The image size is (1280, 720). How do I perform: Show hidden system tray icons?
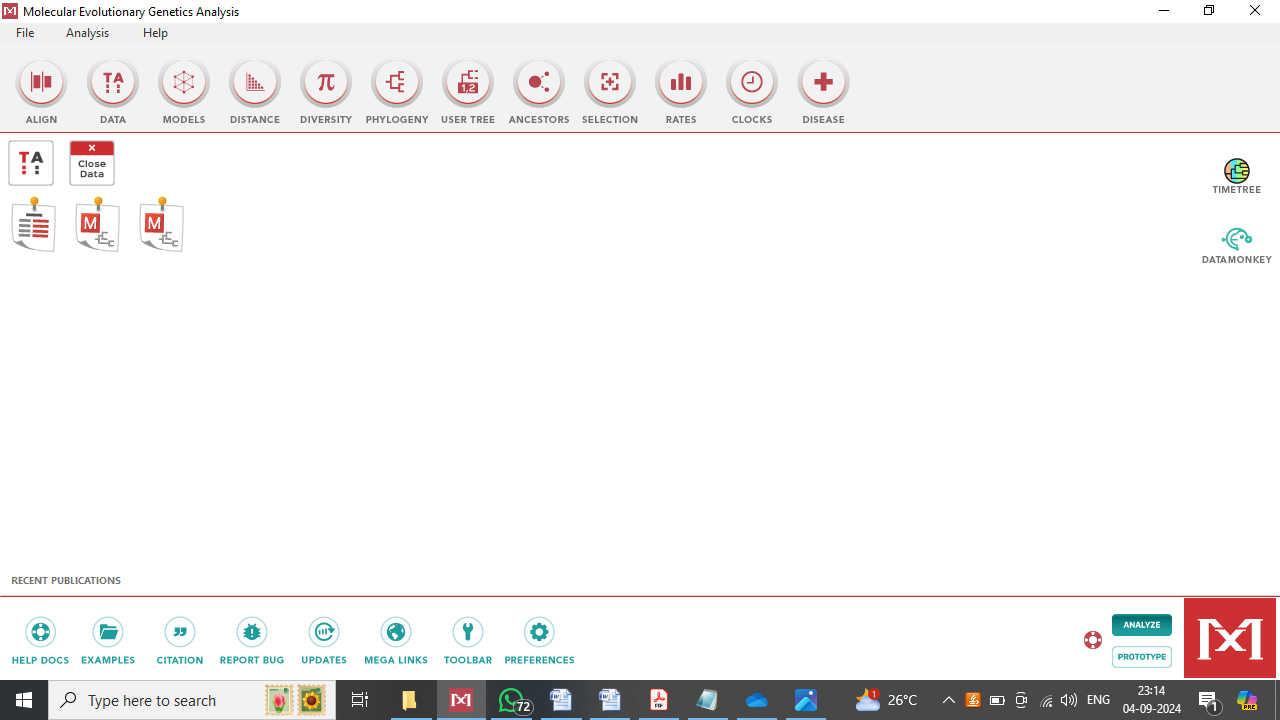coord(948,700)
